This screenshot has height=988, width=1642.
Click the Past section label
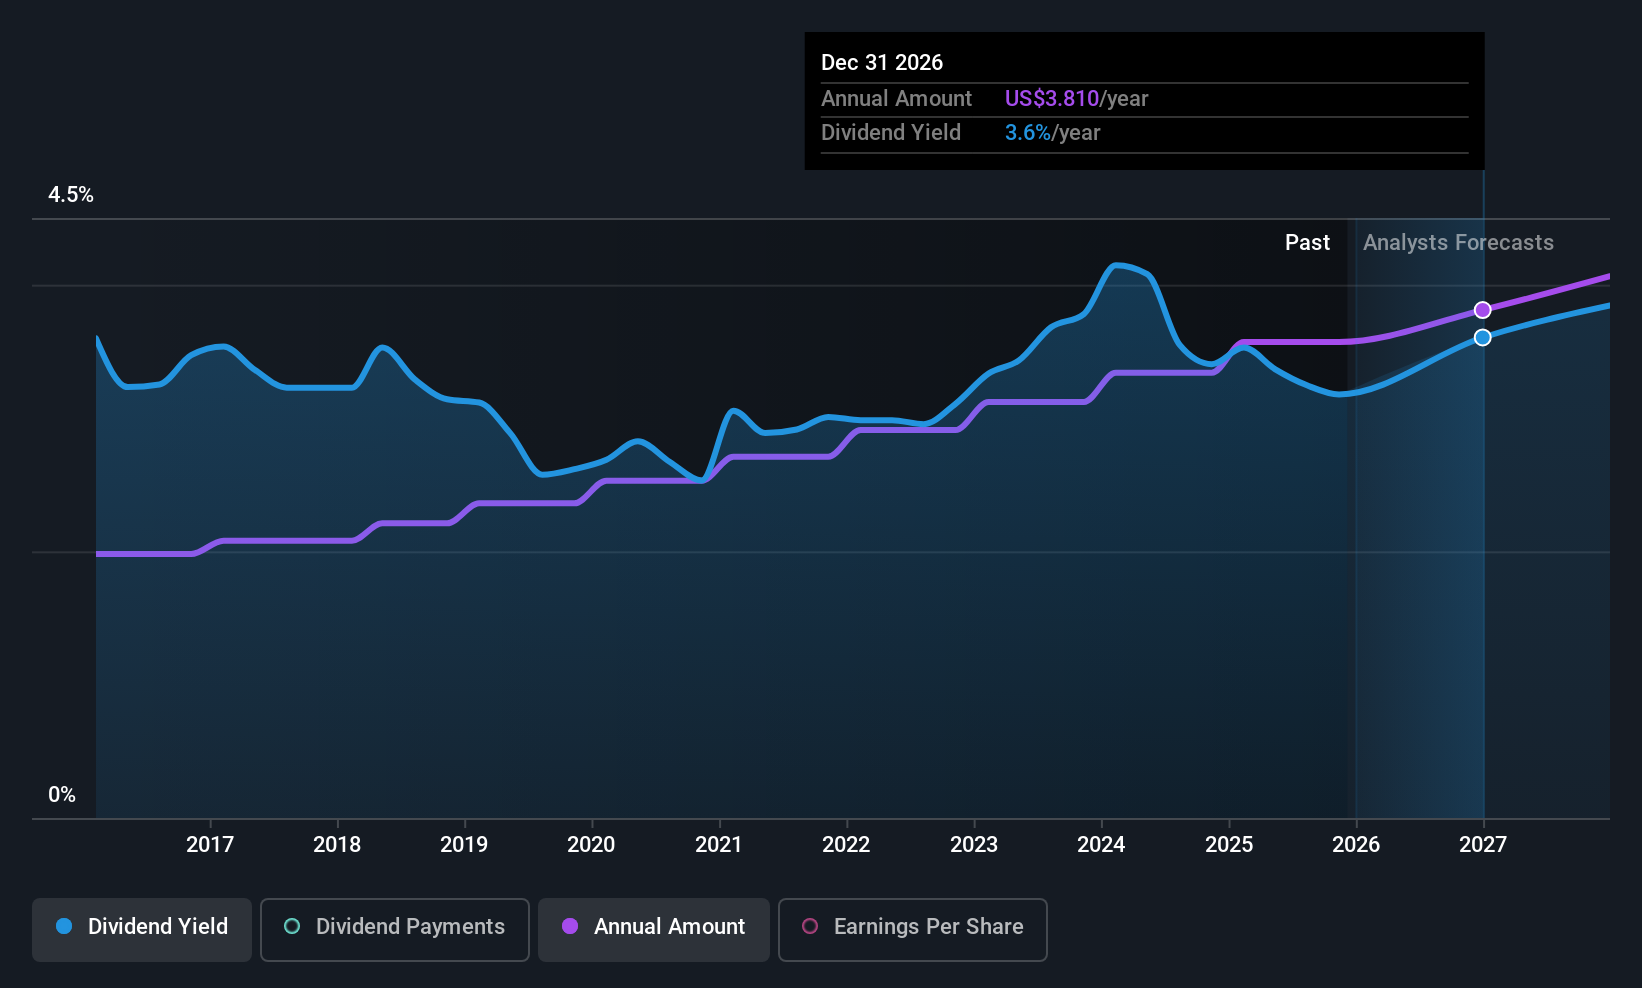[x=1307, y=242]
